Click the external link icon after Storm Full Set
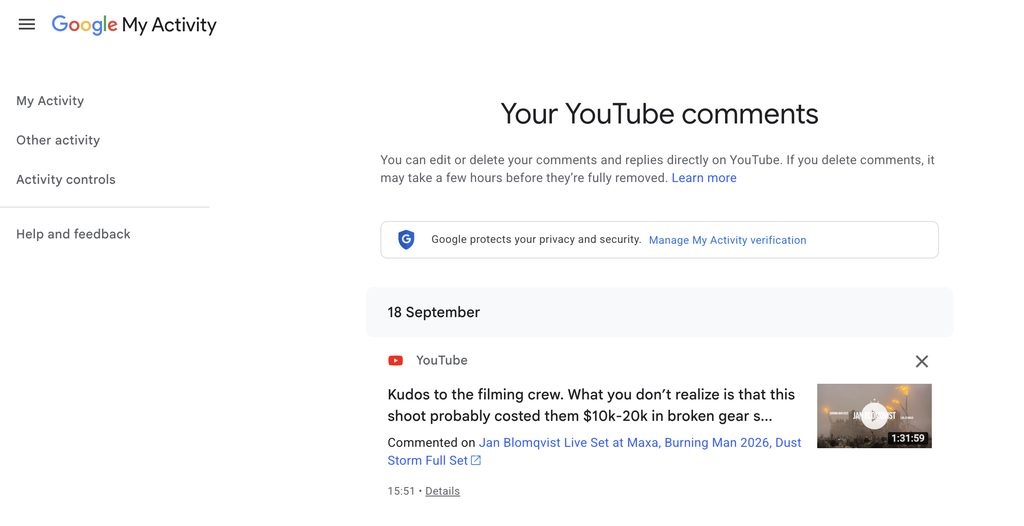The width and height of the screenshot is (1024, 526). click(476, 461)
